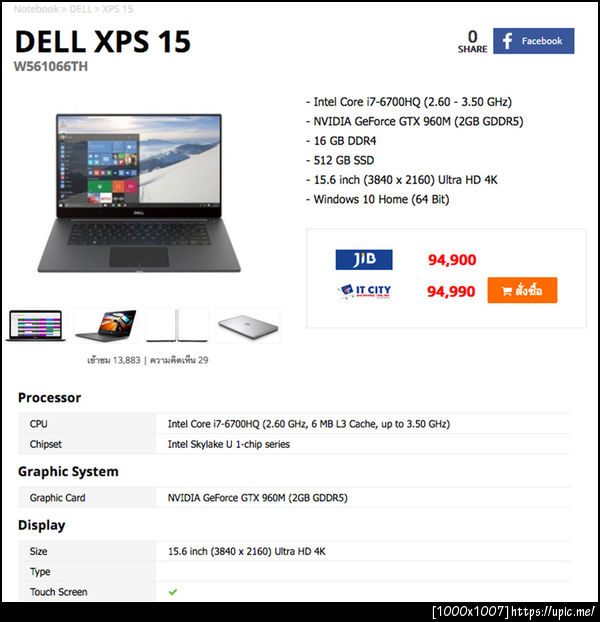Select the angled laptop thumbnail with colorful screen

[x=105, y=325]
